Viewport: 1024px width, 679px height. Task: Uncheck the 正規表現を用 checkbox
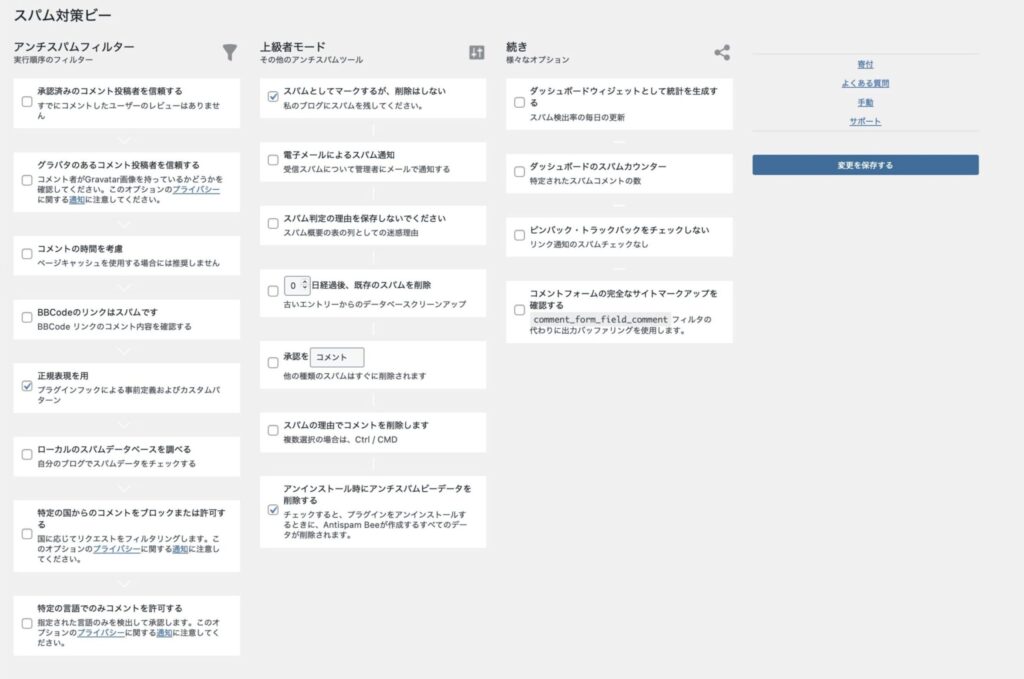coord(27,386)
